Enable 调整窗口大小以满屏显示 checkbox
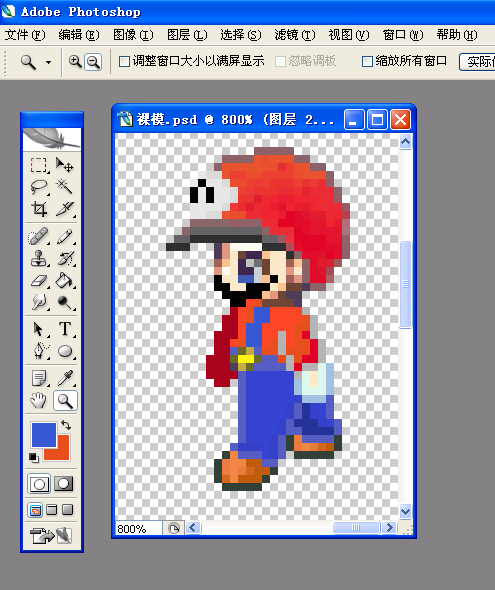This screenshot has height=590, width=495. coord(124,61)
